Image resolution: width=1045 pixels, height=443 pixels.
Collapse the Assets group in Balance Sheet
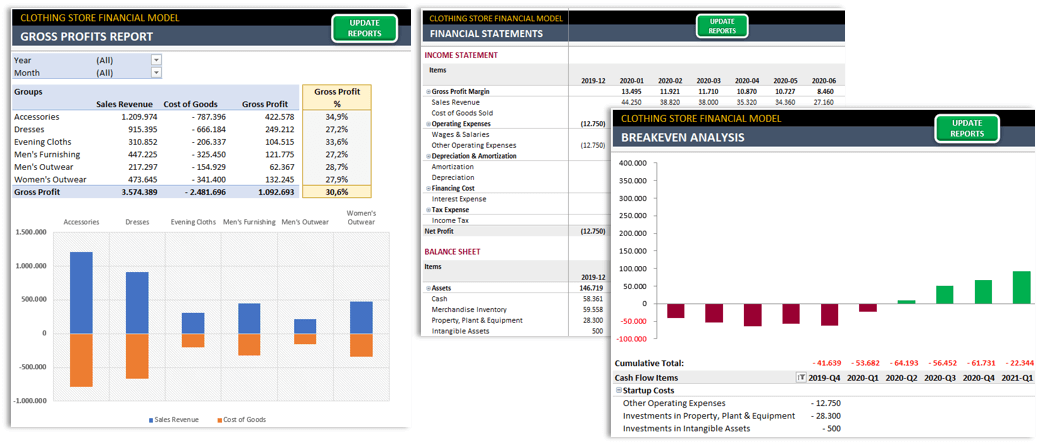428,288
